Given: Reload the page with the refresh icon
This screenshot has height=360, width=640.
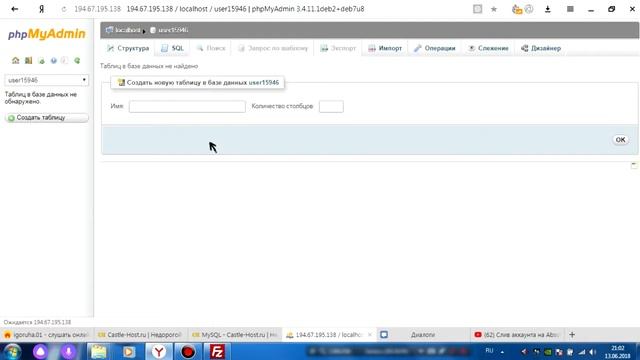Looking at the screenshot, I should pos(64,9).
